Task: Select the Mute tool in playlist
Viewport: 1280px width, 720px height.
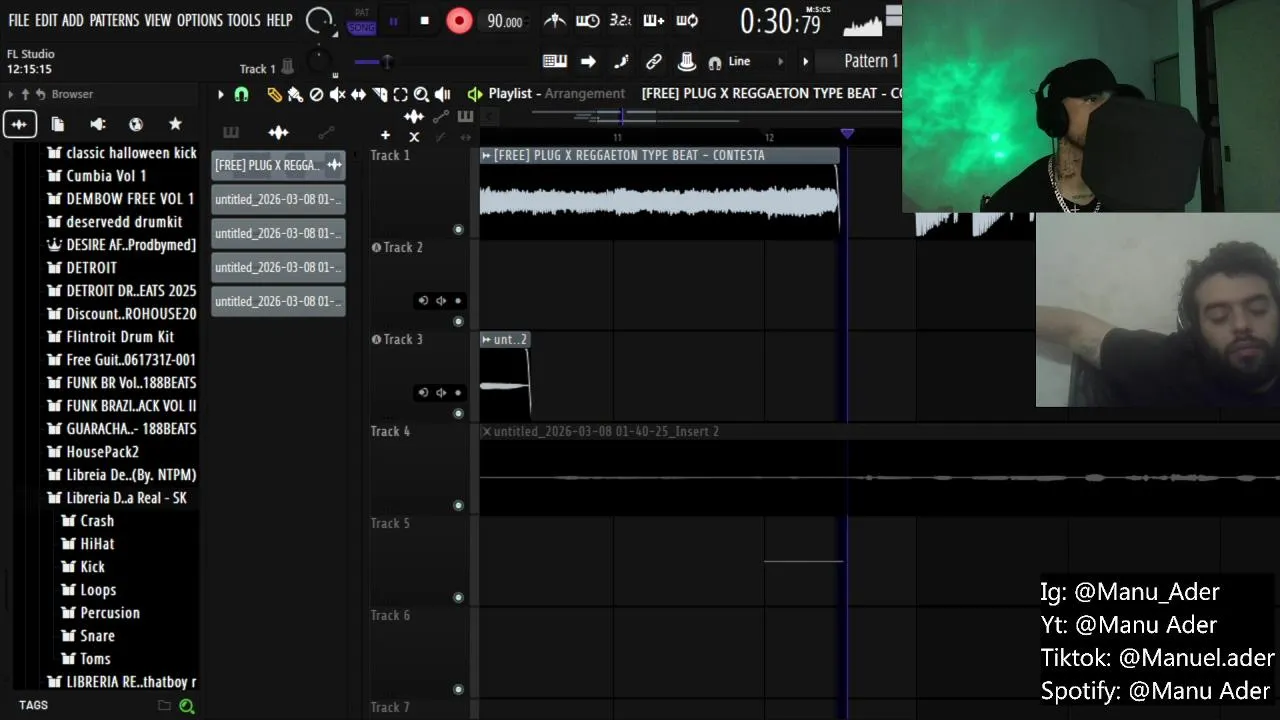Action: point(337,94)
